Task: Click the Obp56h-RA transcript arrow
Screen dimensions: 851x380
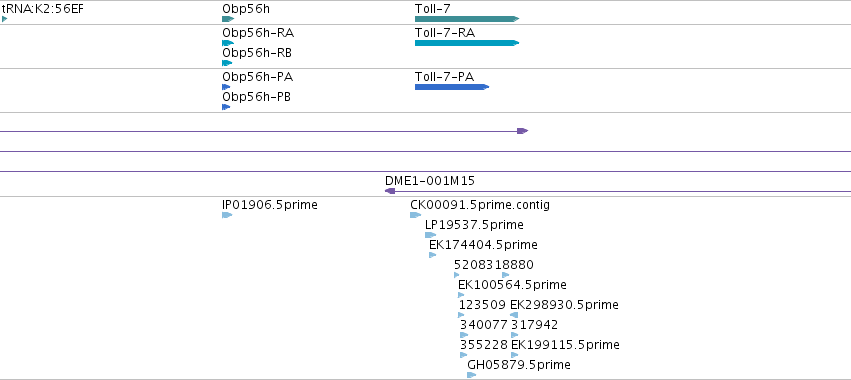Action: (228, 43)
